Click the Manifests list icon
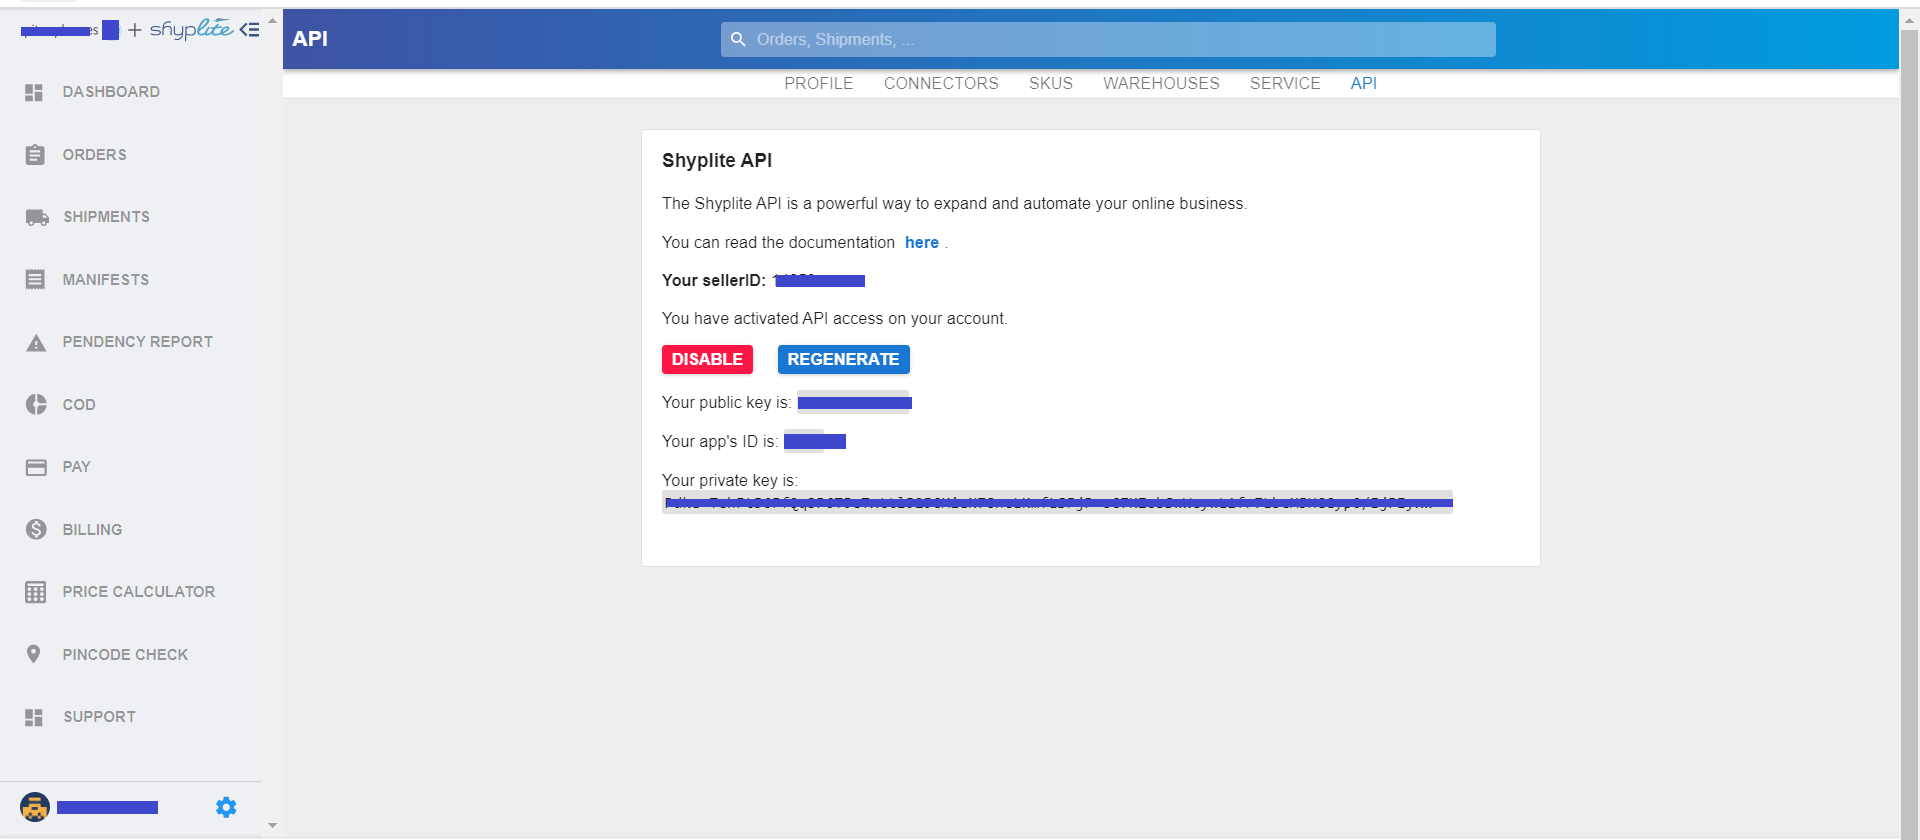 [35, 280]
